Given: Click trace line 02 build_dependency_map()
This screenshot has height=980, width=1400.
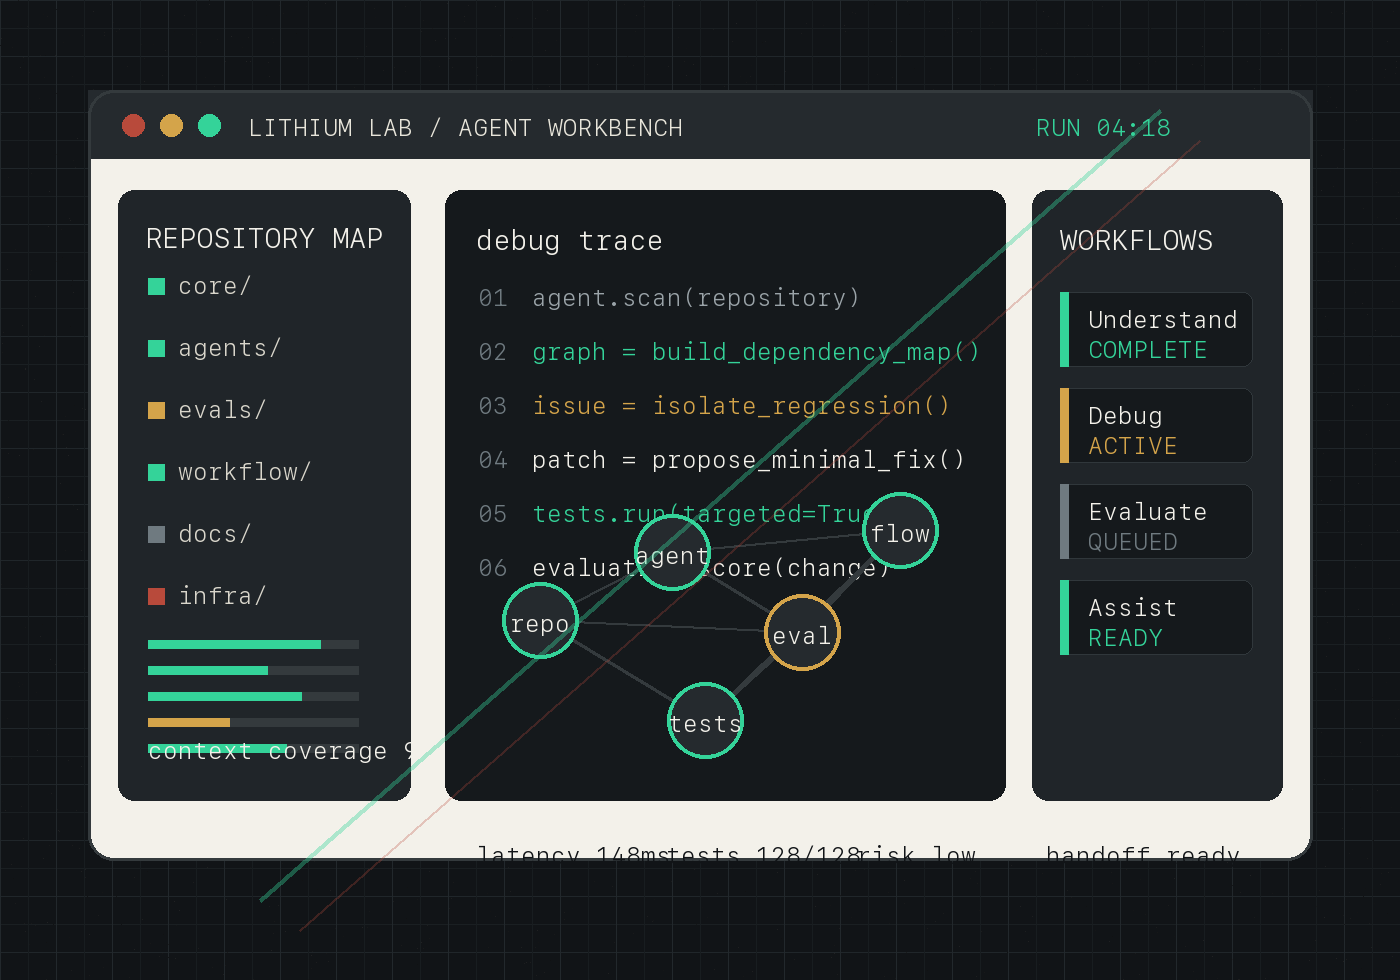Looking at the screenshot, I should (729, 353).
